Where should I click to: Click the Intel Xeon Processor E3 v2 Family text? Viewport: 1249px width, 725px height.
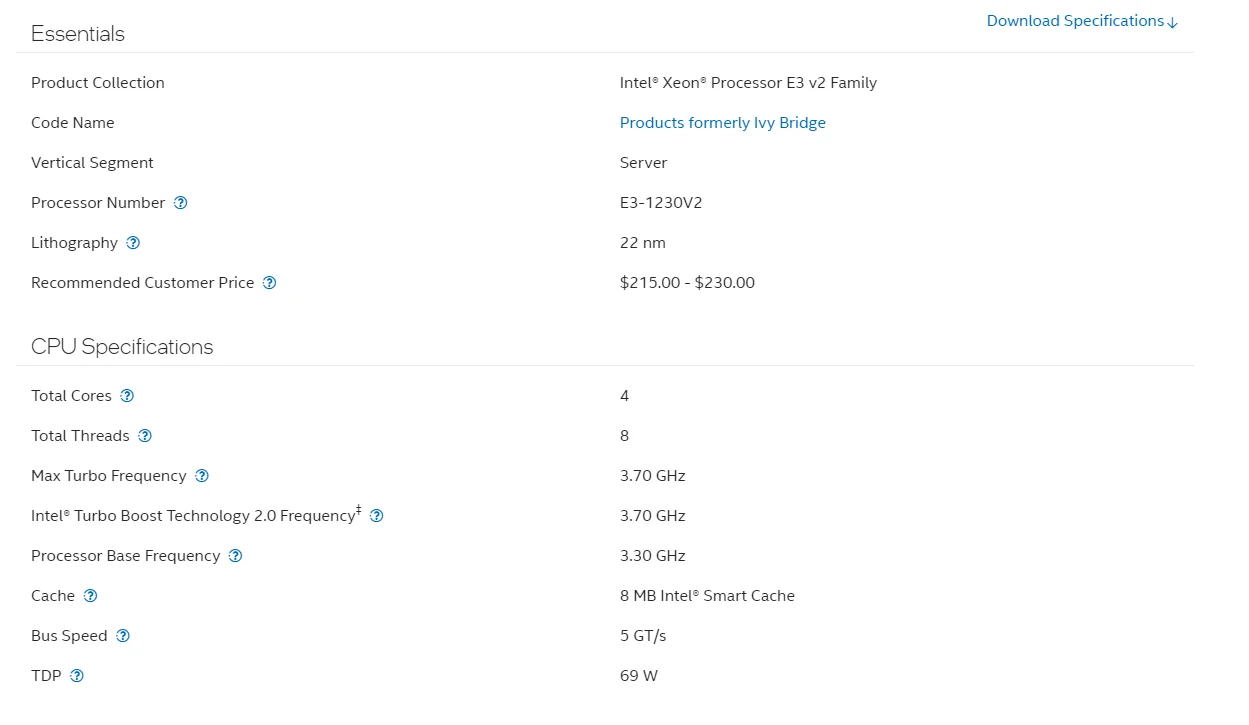click(x=748, y=83)
